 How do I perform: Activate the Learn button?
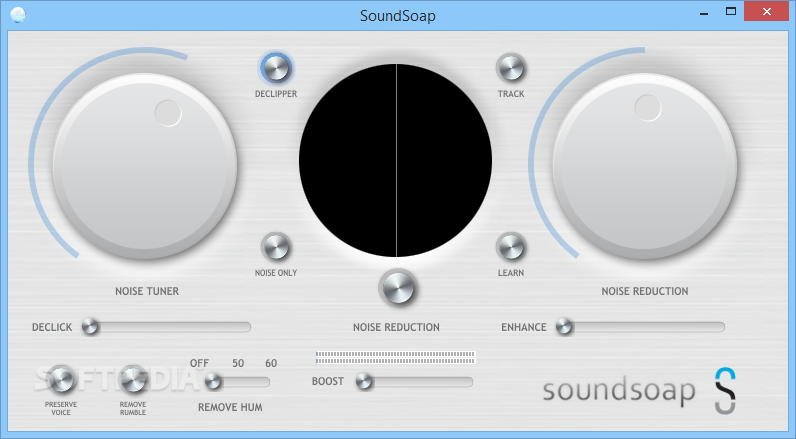coord(511,248)
